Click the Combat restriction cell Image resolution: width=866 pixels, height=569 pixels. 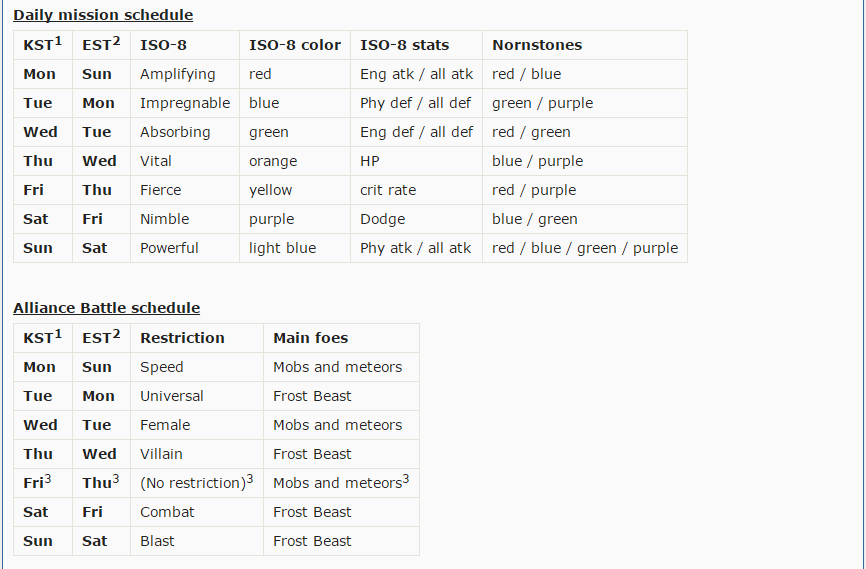tap(167, 512)
